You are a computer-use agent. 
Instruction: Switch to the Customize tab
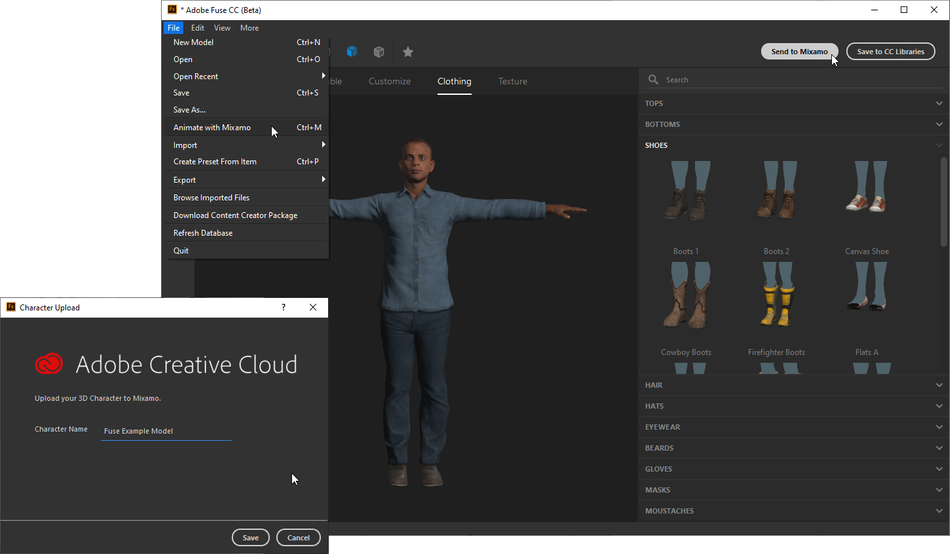coord(390,81)
